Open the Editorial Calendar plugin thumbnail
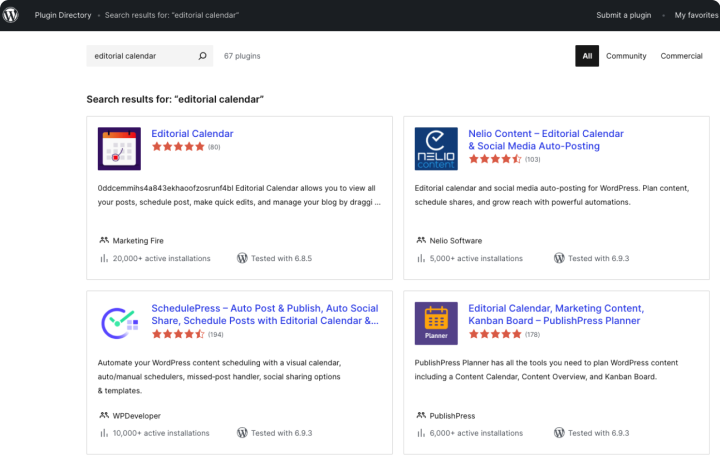This screenshot has width=720, height=460. (x=119, y=149)
